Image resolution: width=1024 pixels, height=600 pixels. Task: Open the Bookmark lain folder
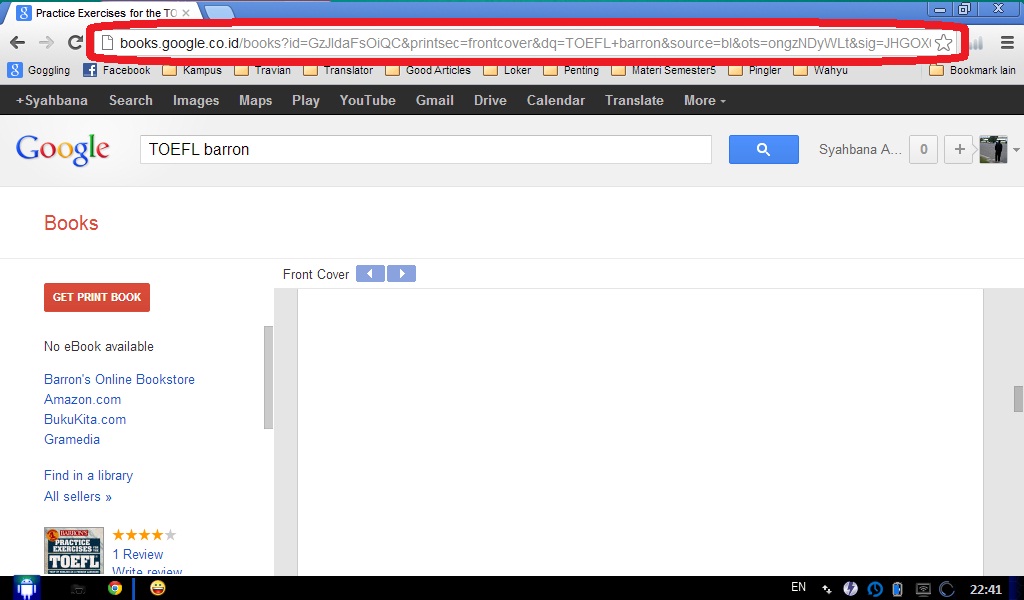973,70
